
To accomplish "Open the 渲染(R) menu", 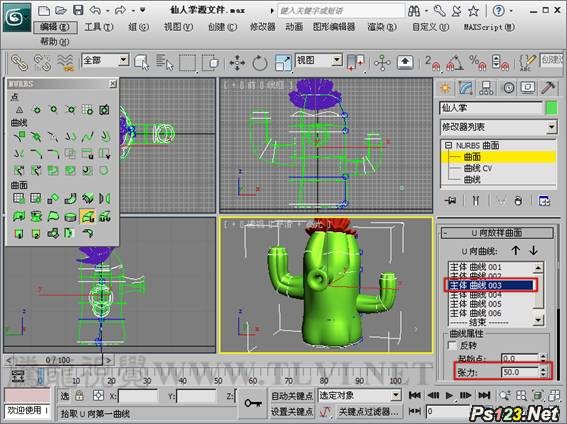I will click(382, 27).
